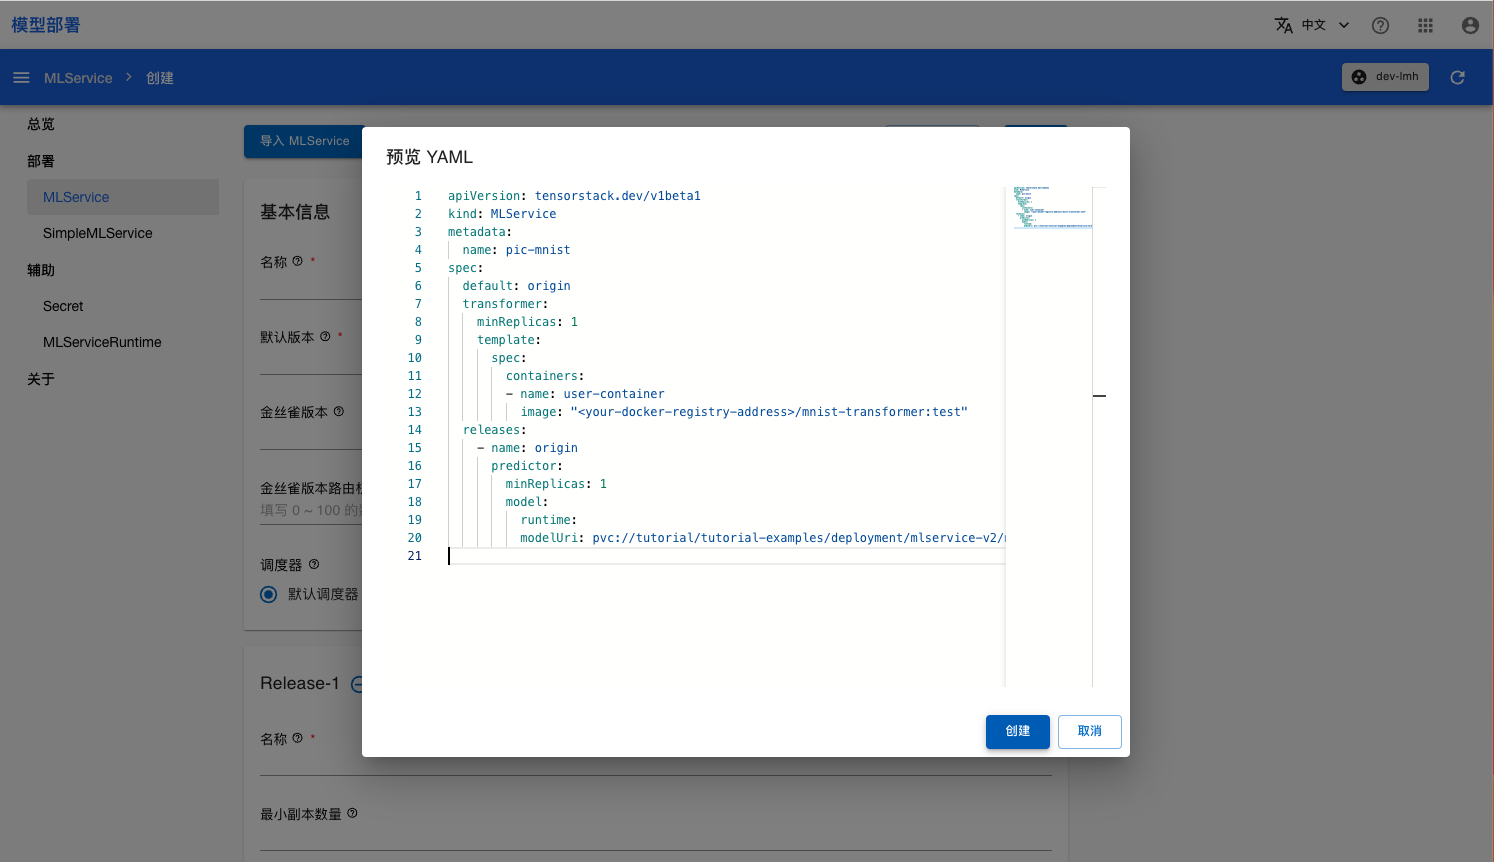Click 'runtime:' on line 19
The width and height of the screenshot is (1494, 862).
coord(548,520)
